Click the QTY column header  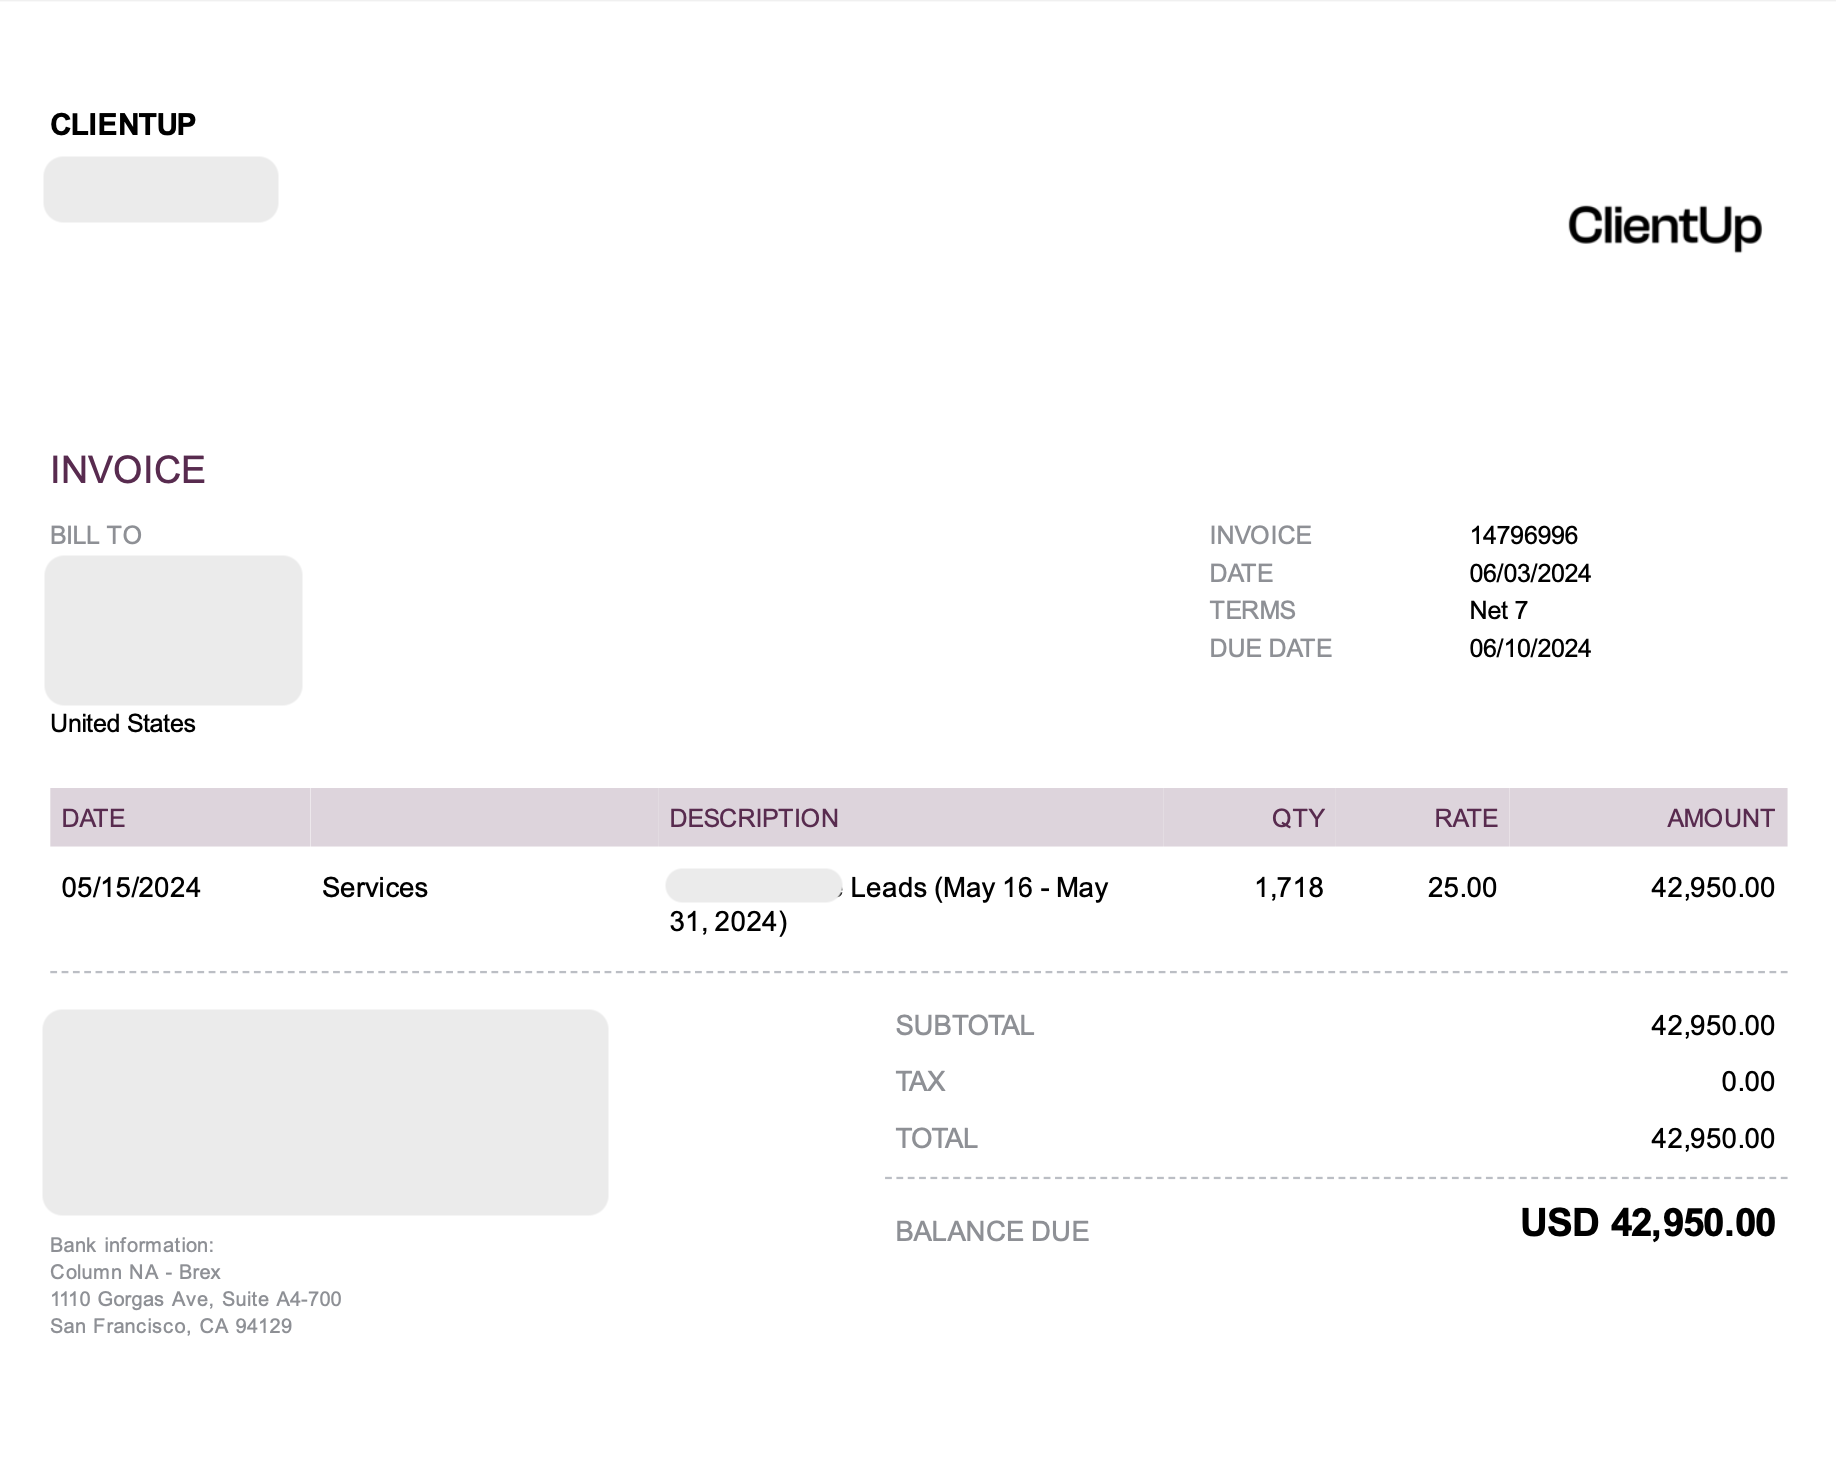pyautogui.click(x=1297, y=819)
